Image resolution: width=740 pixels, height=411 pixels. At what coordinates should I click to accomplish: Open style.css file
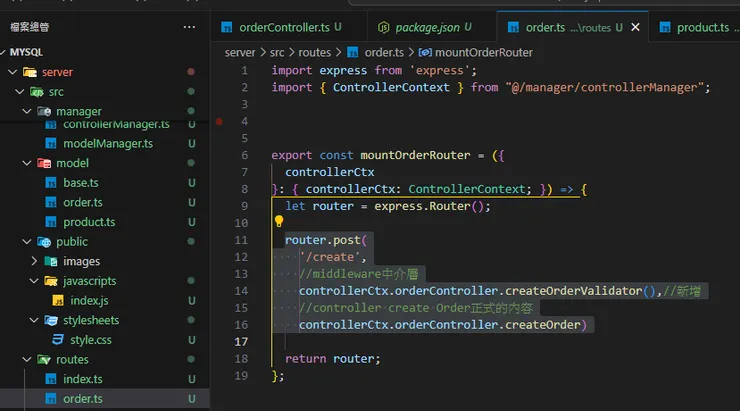click(91, 340)
